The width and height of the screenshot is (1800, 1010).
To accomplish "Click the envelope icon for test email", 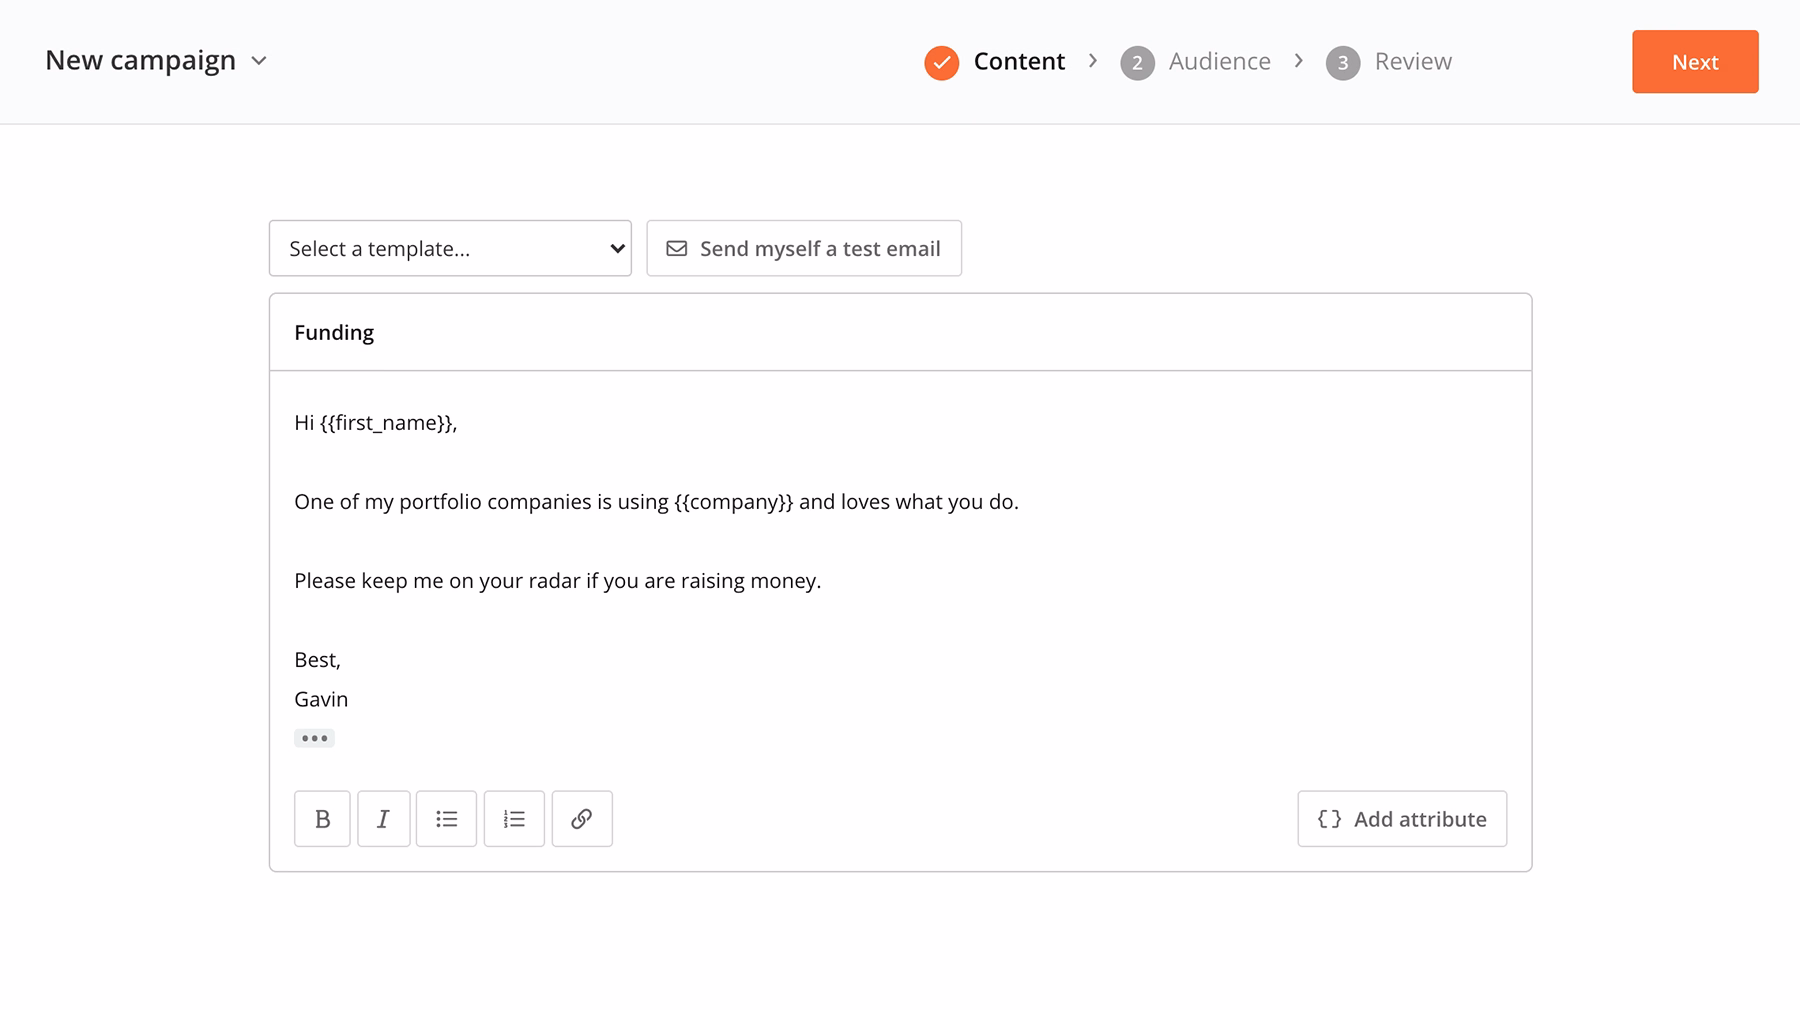I will 677,248.
